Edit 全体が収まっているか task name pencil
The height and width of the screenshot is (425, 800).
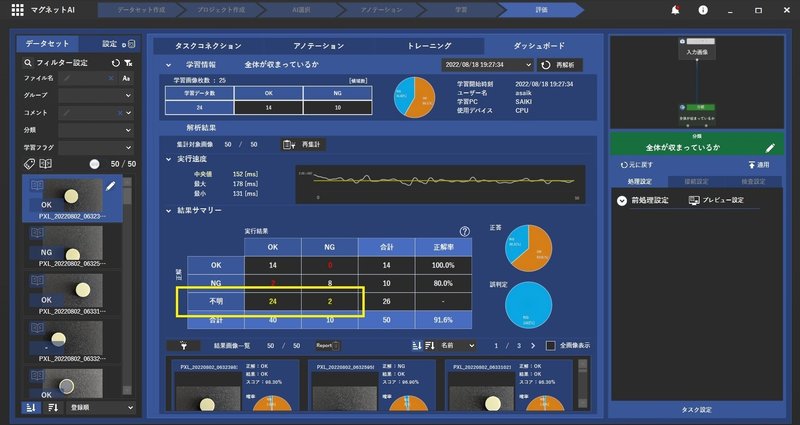pyautogui.click(x=770, y=148)
